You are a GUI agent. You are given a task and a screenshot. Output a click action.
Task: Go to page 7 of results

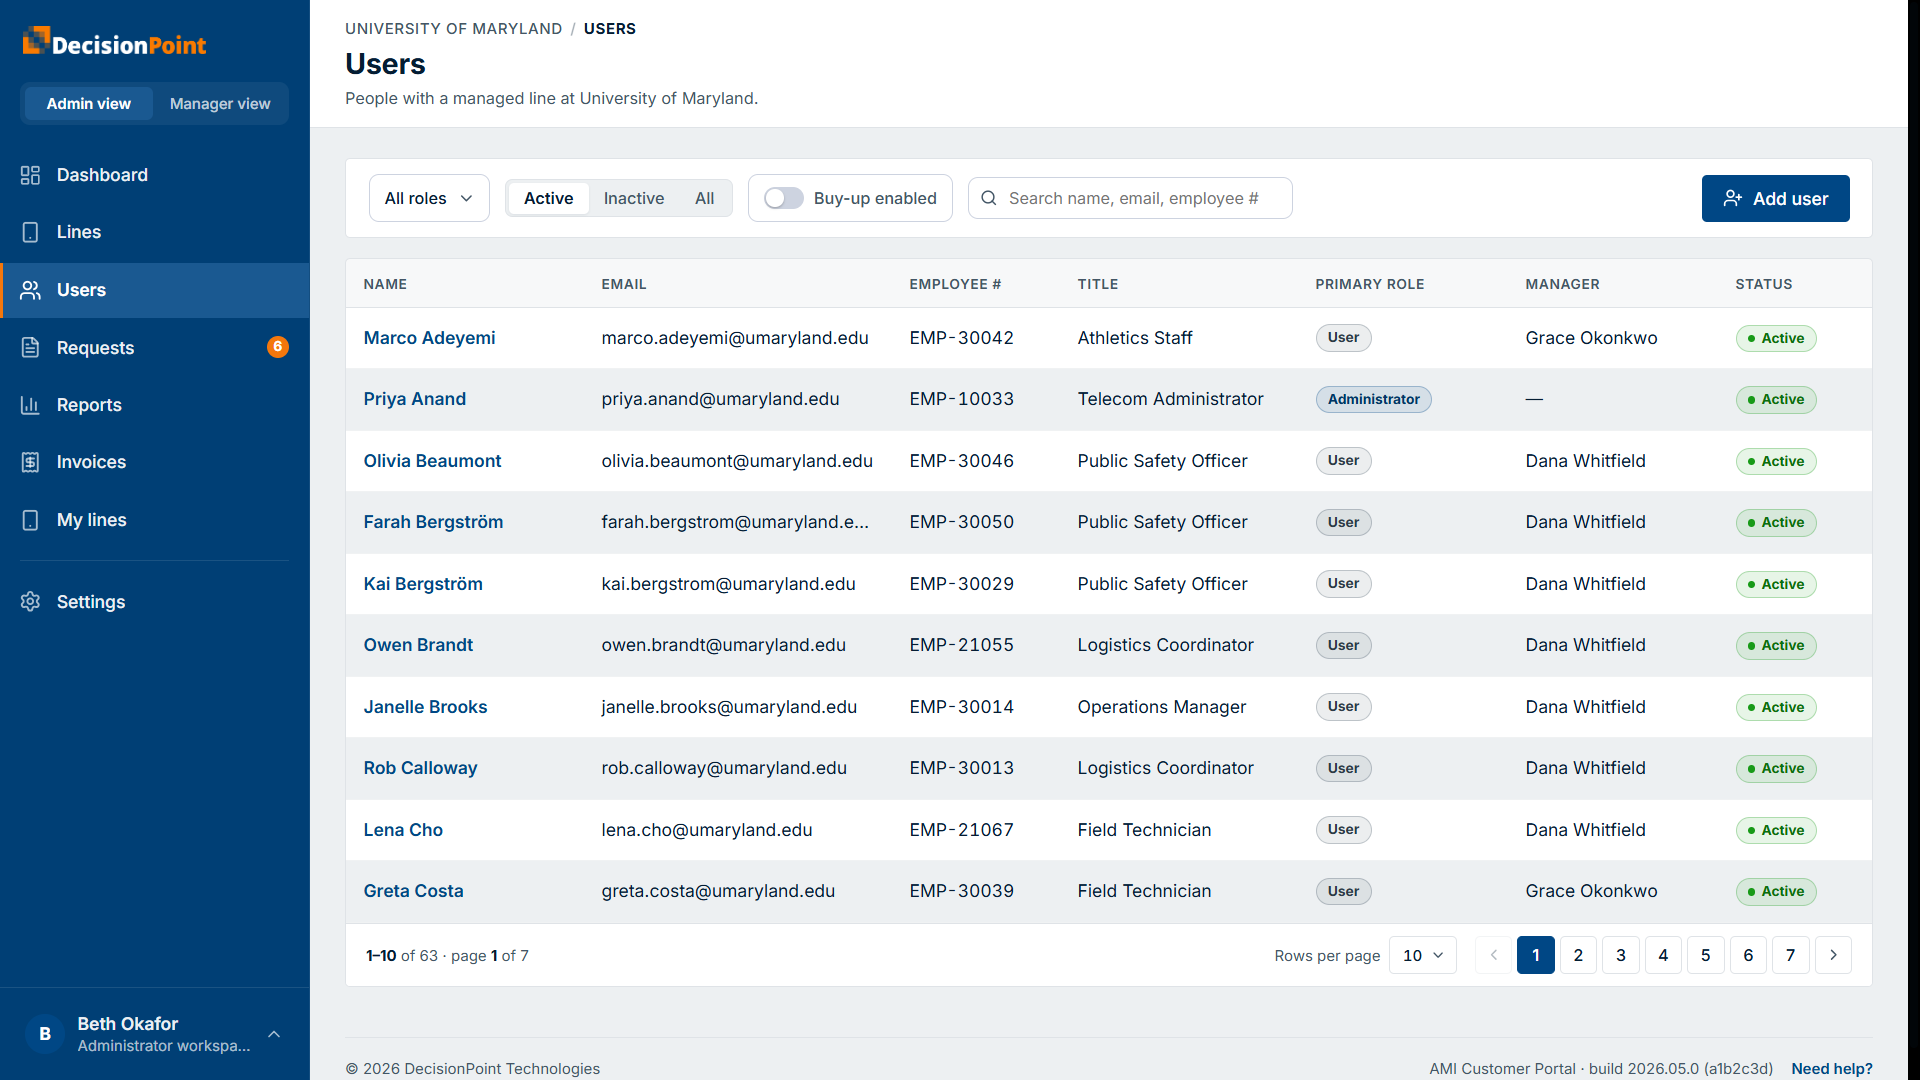pos(1790,955)
